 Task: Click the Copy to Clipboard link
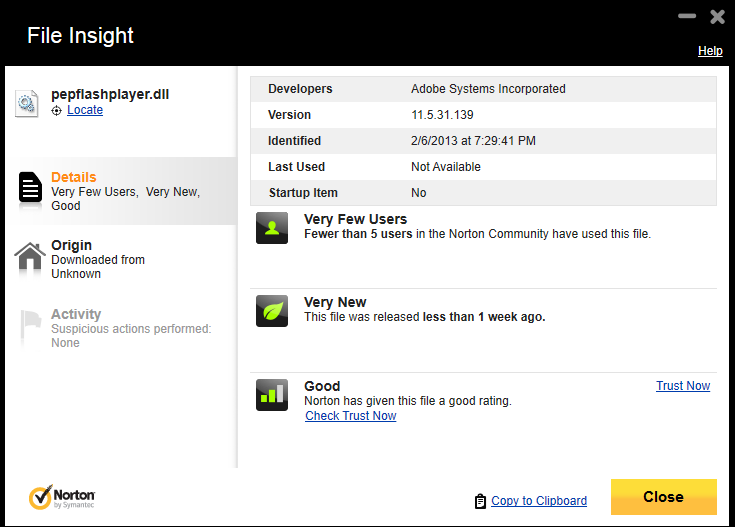[539, 501]
